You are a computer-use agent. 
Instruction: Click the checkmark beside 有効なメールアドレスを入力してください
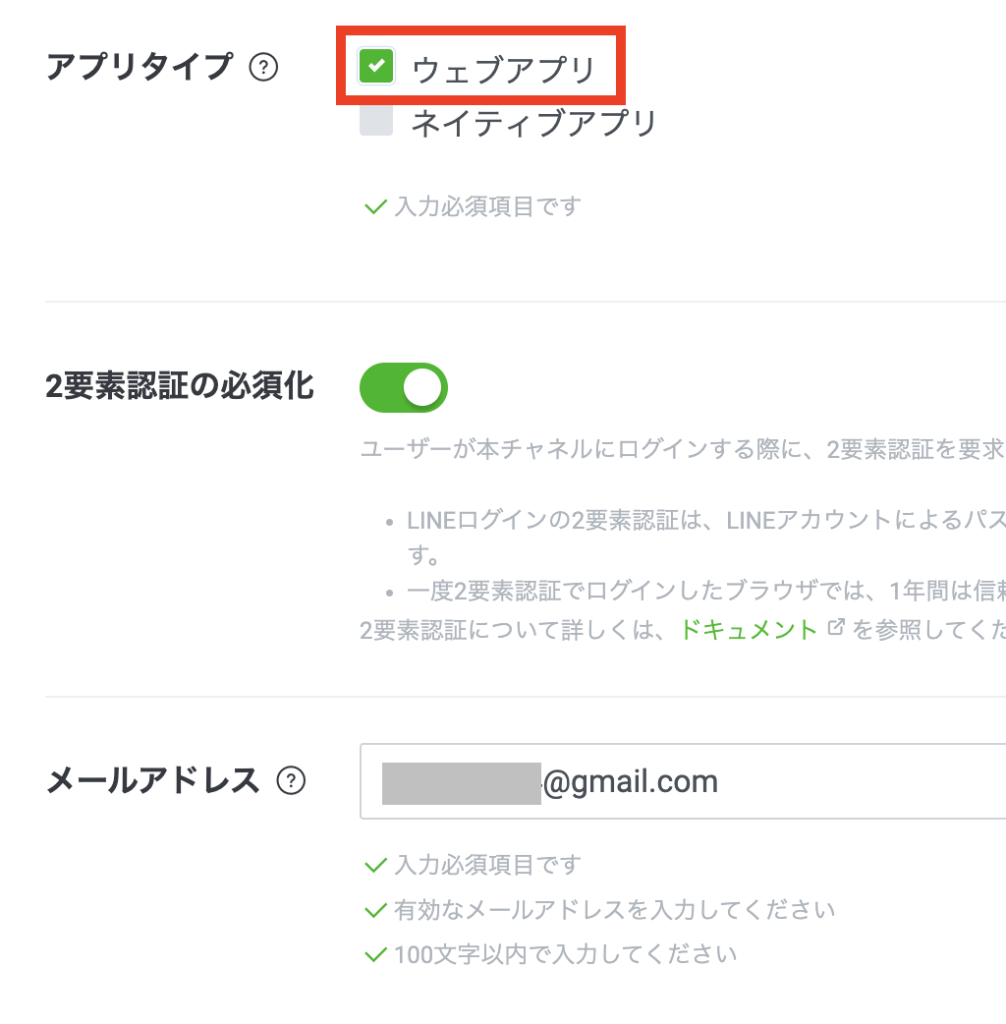click(375, 910)
